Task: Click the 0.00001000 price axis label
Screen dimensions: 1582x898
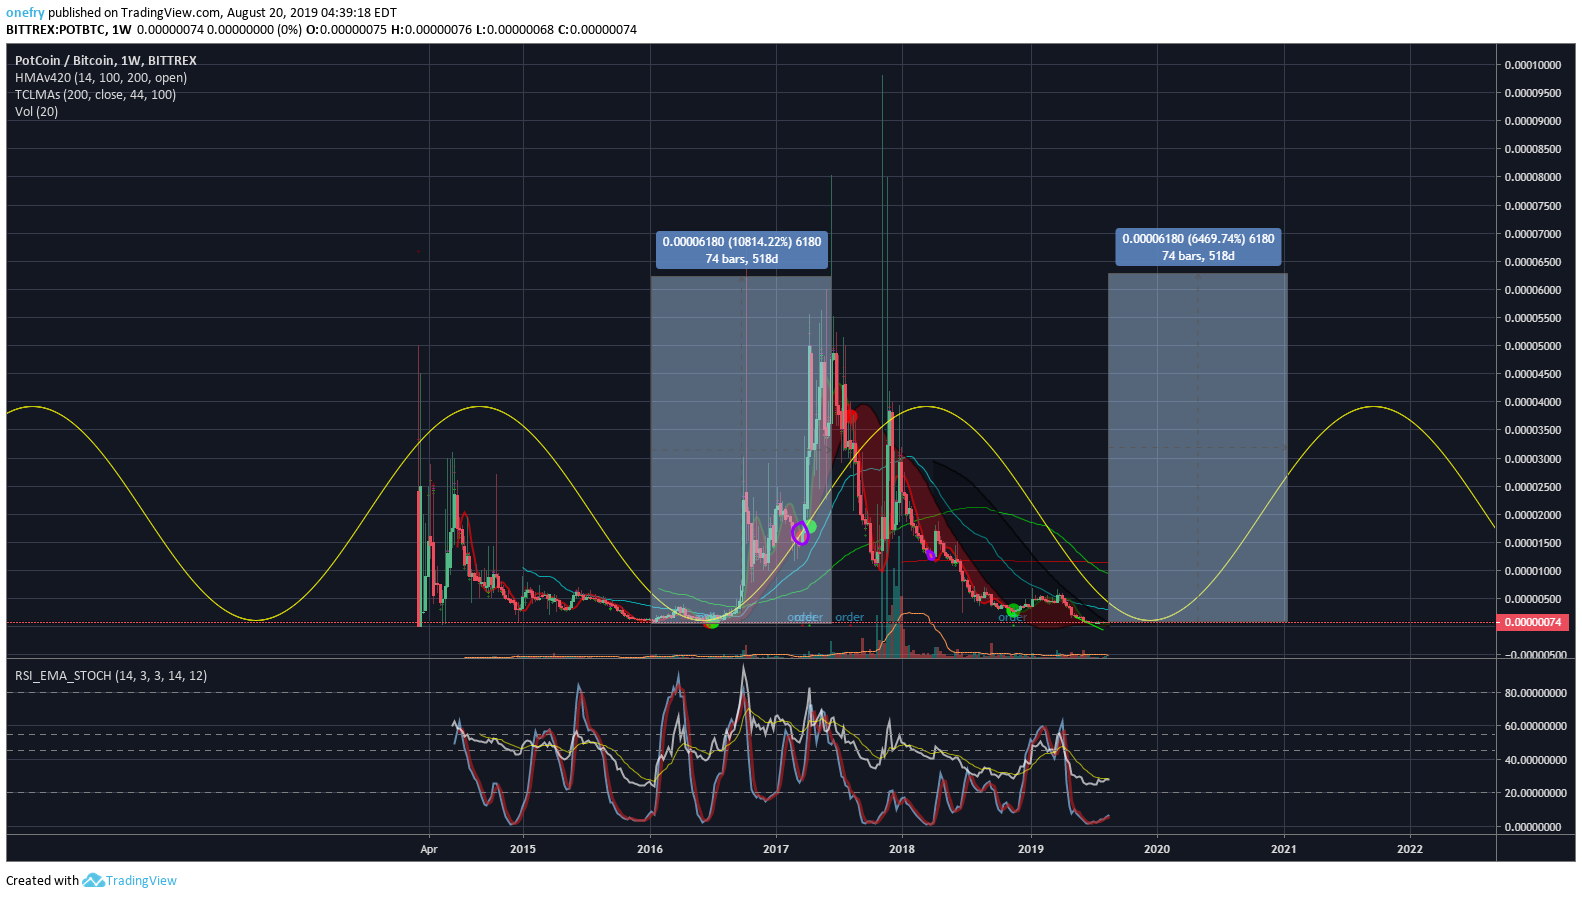Action: click(x=1533, y=571)
